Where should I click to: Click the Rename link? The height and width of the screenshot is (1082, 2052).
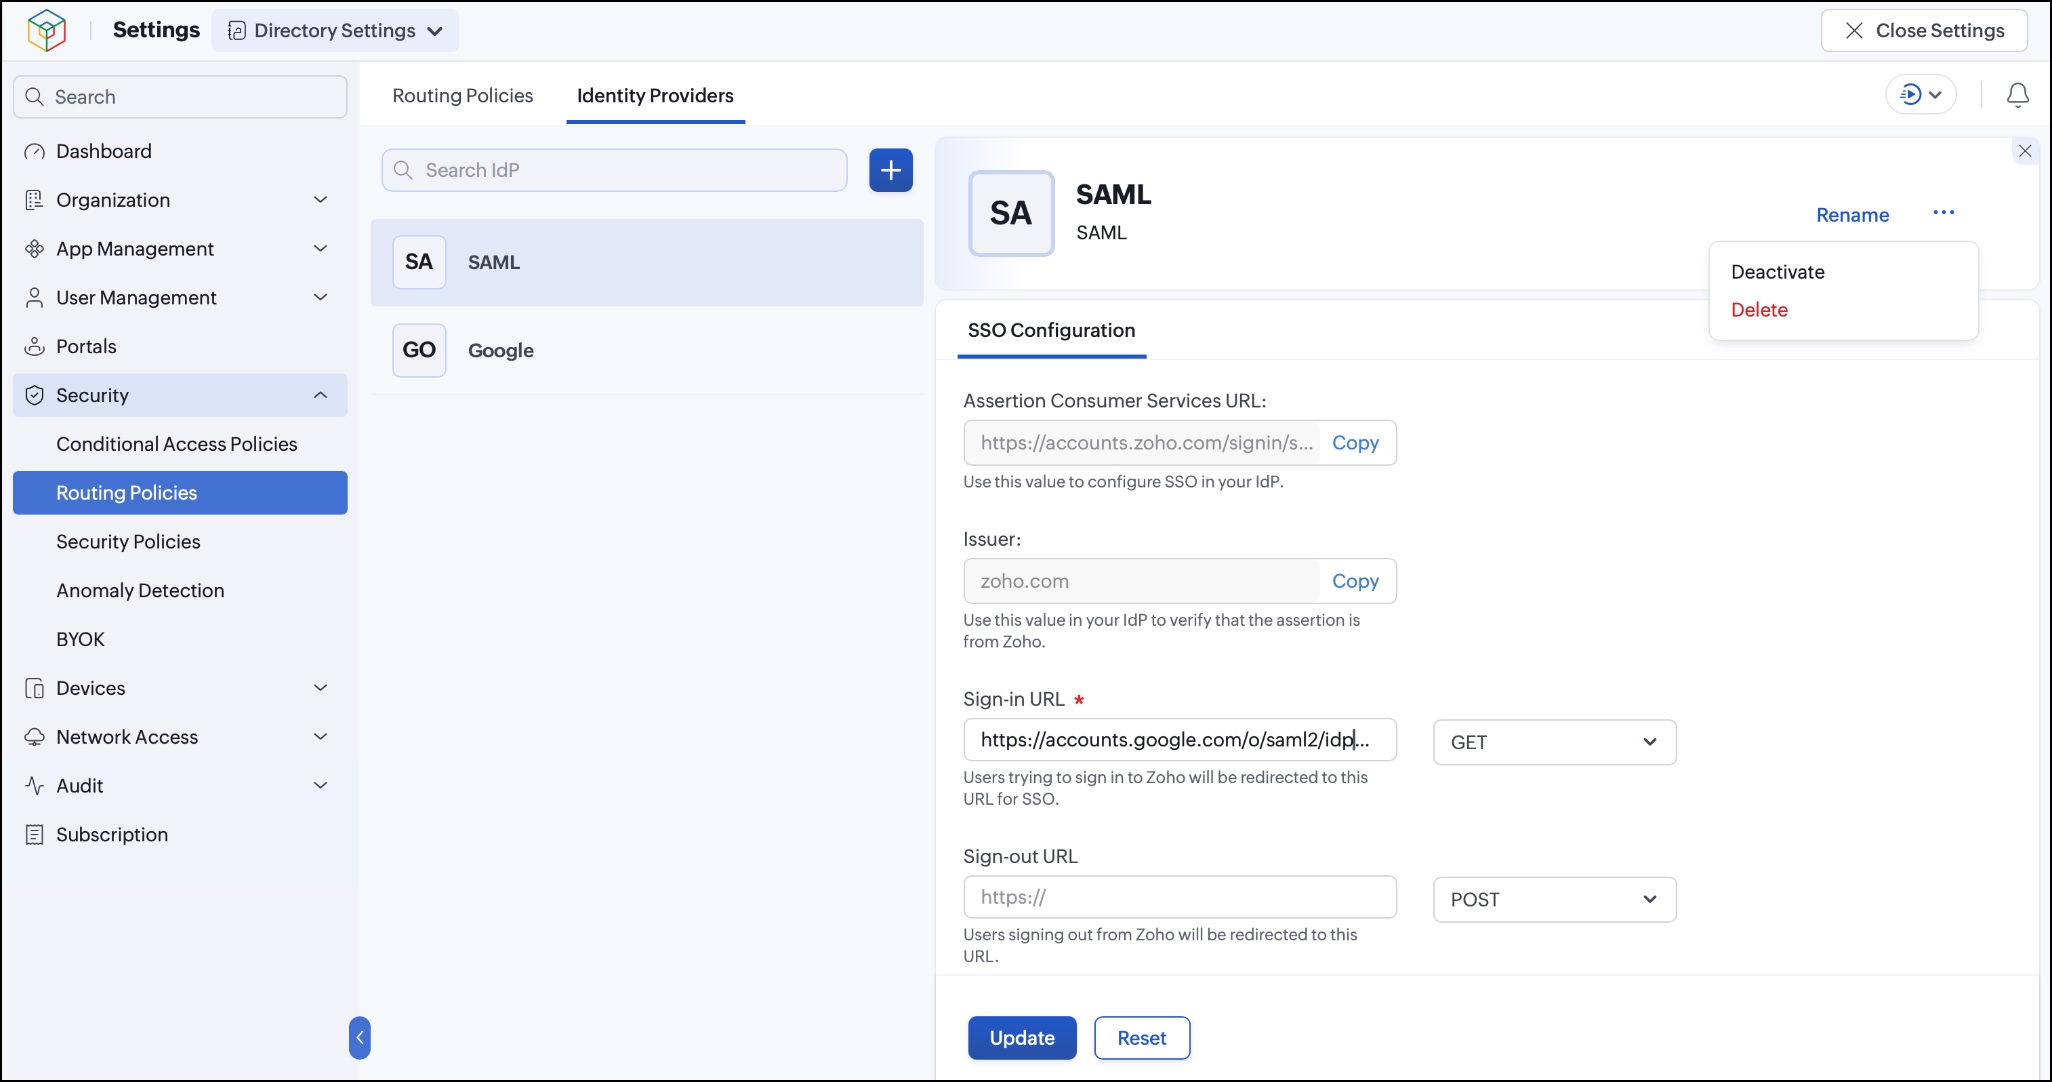(x=1853, y=215)
